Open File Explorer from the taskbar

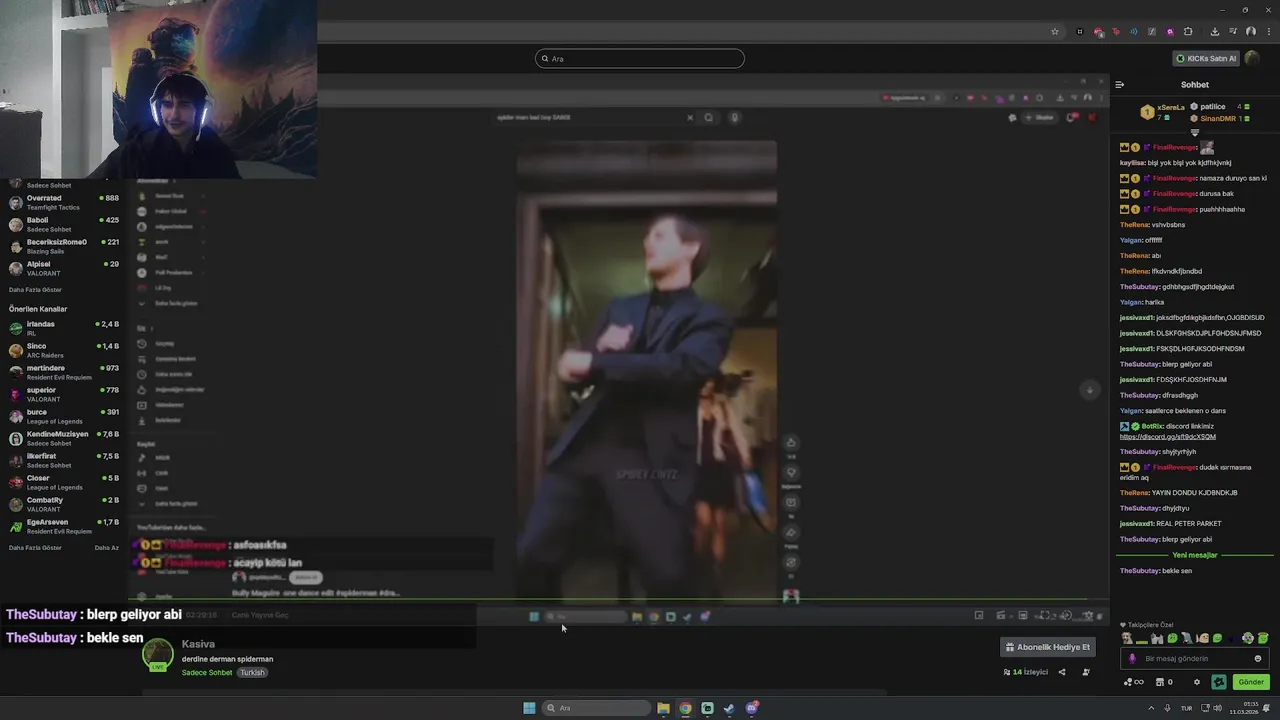tap(663, 708)
